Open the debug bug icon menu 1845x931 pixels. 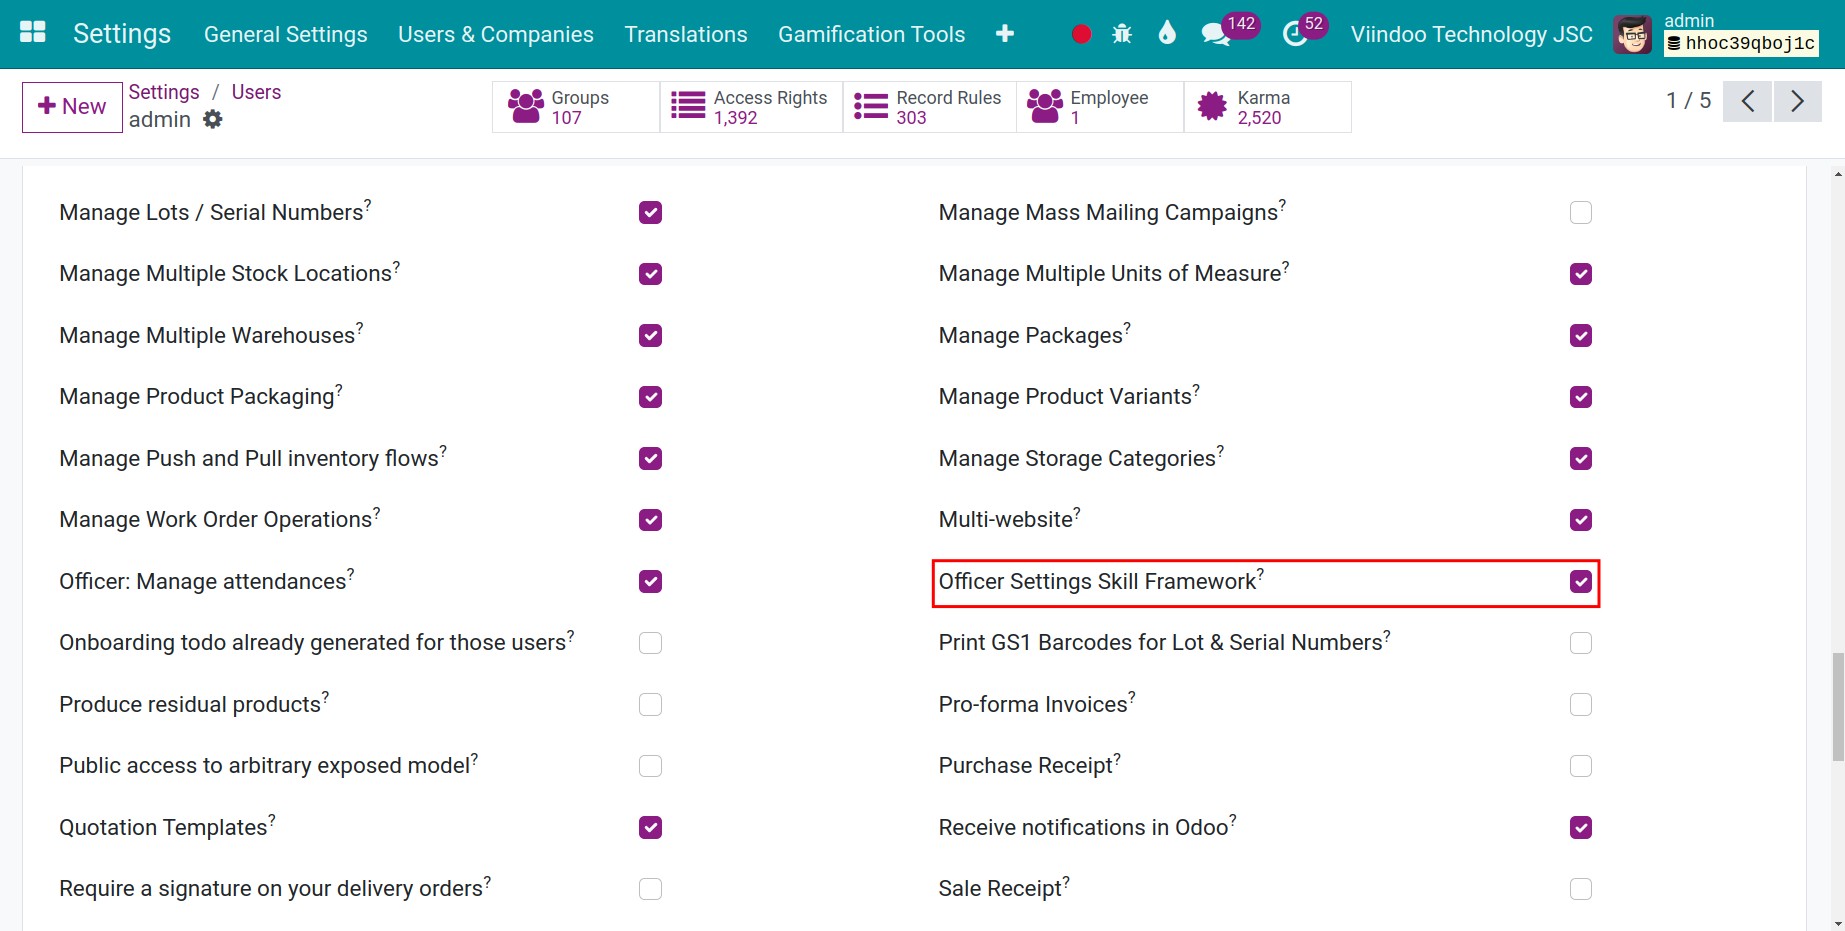(1122, 34)
